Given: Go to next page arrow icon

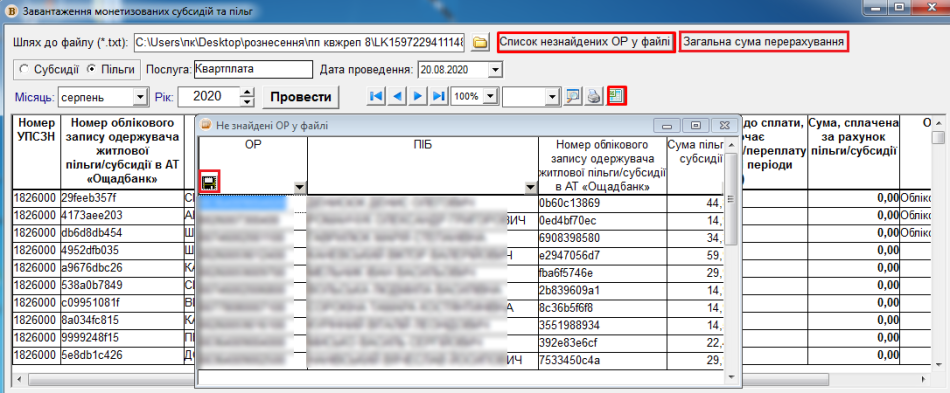Looking at the screenshot, I should 417,96.
